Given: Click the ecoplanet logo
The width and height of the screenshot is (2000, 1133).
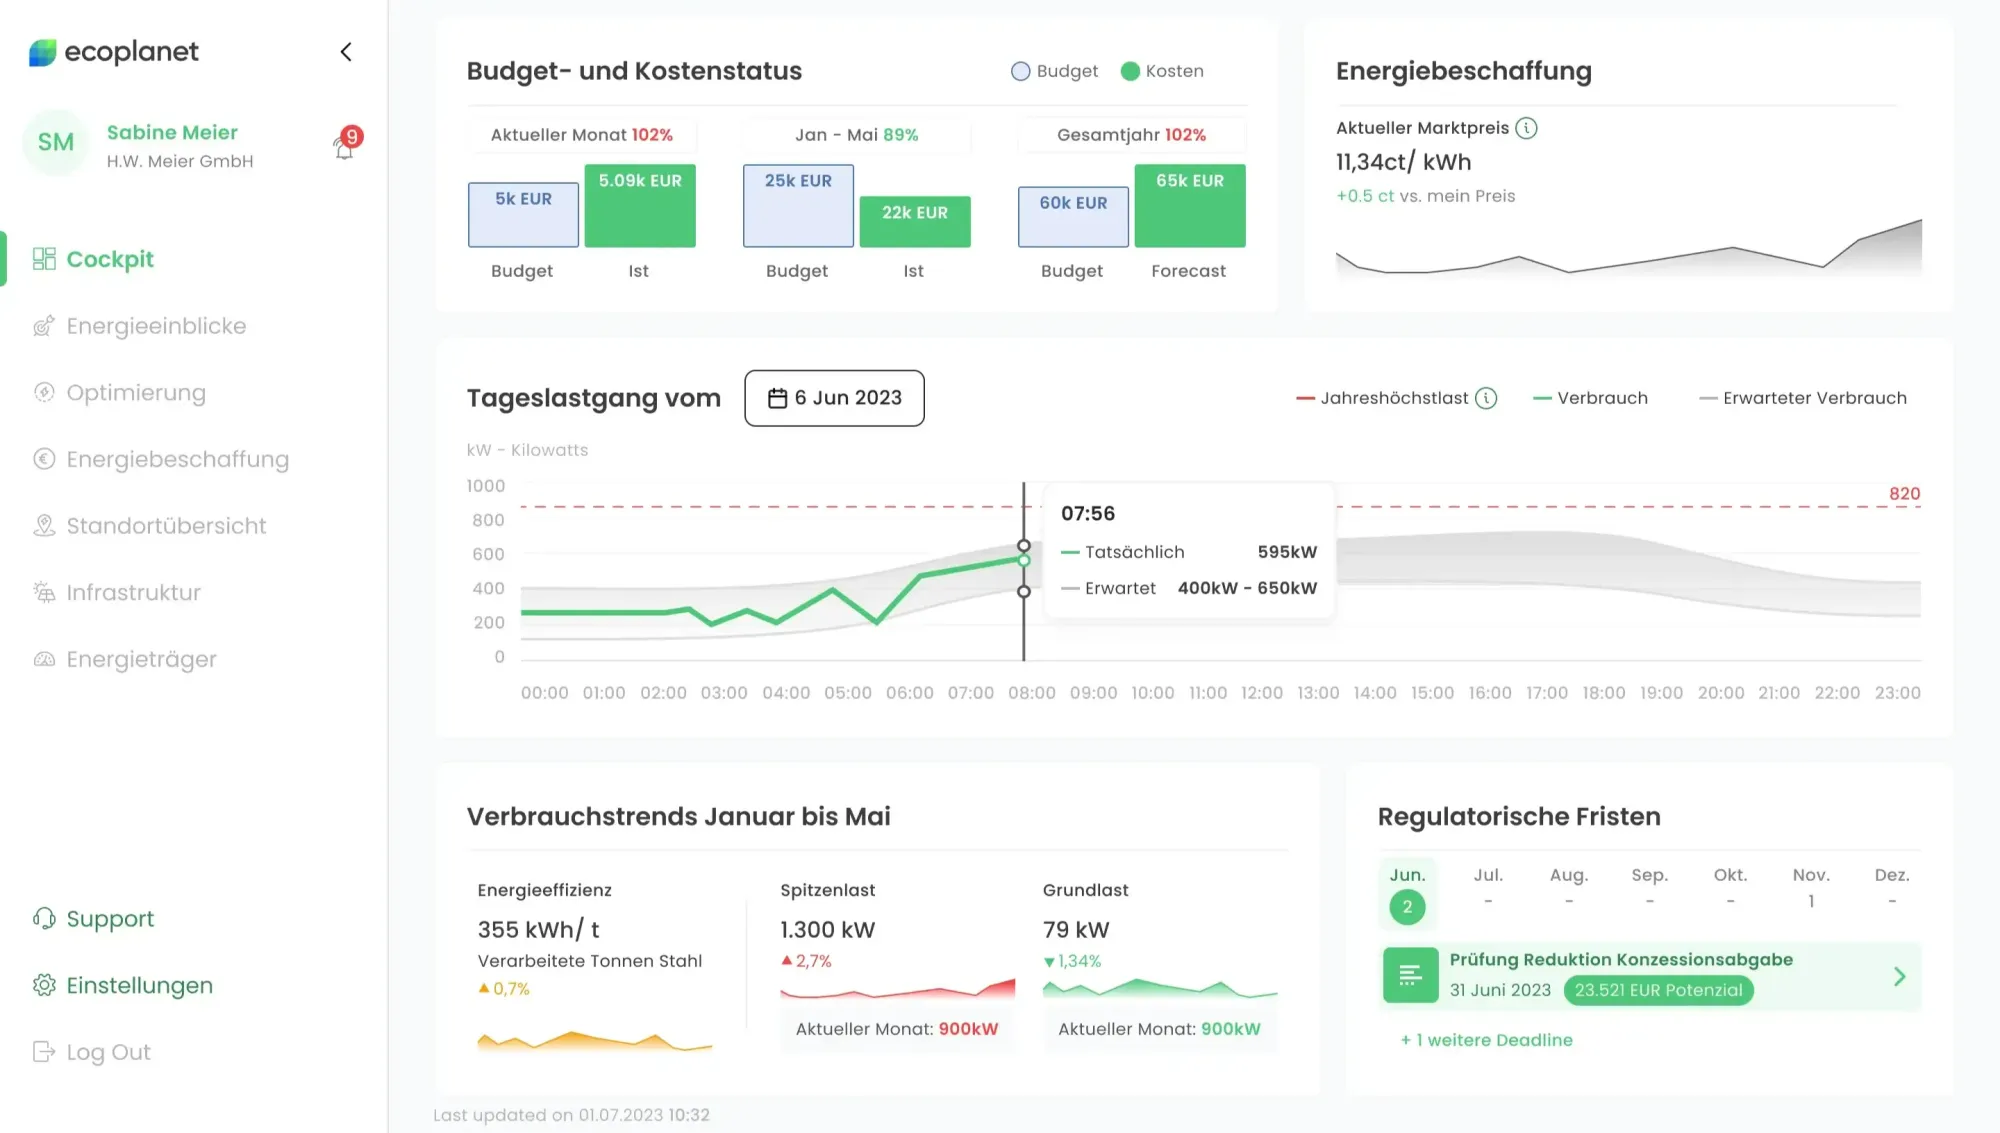Looking at the screenshot, I should [113, 52].
